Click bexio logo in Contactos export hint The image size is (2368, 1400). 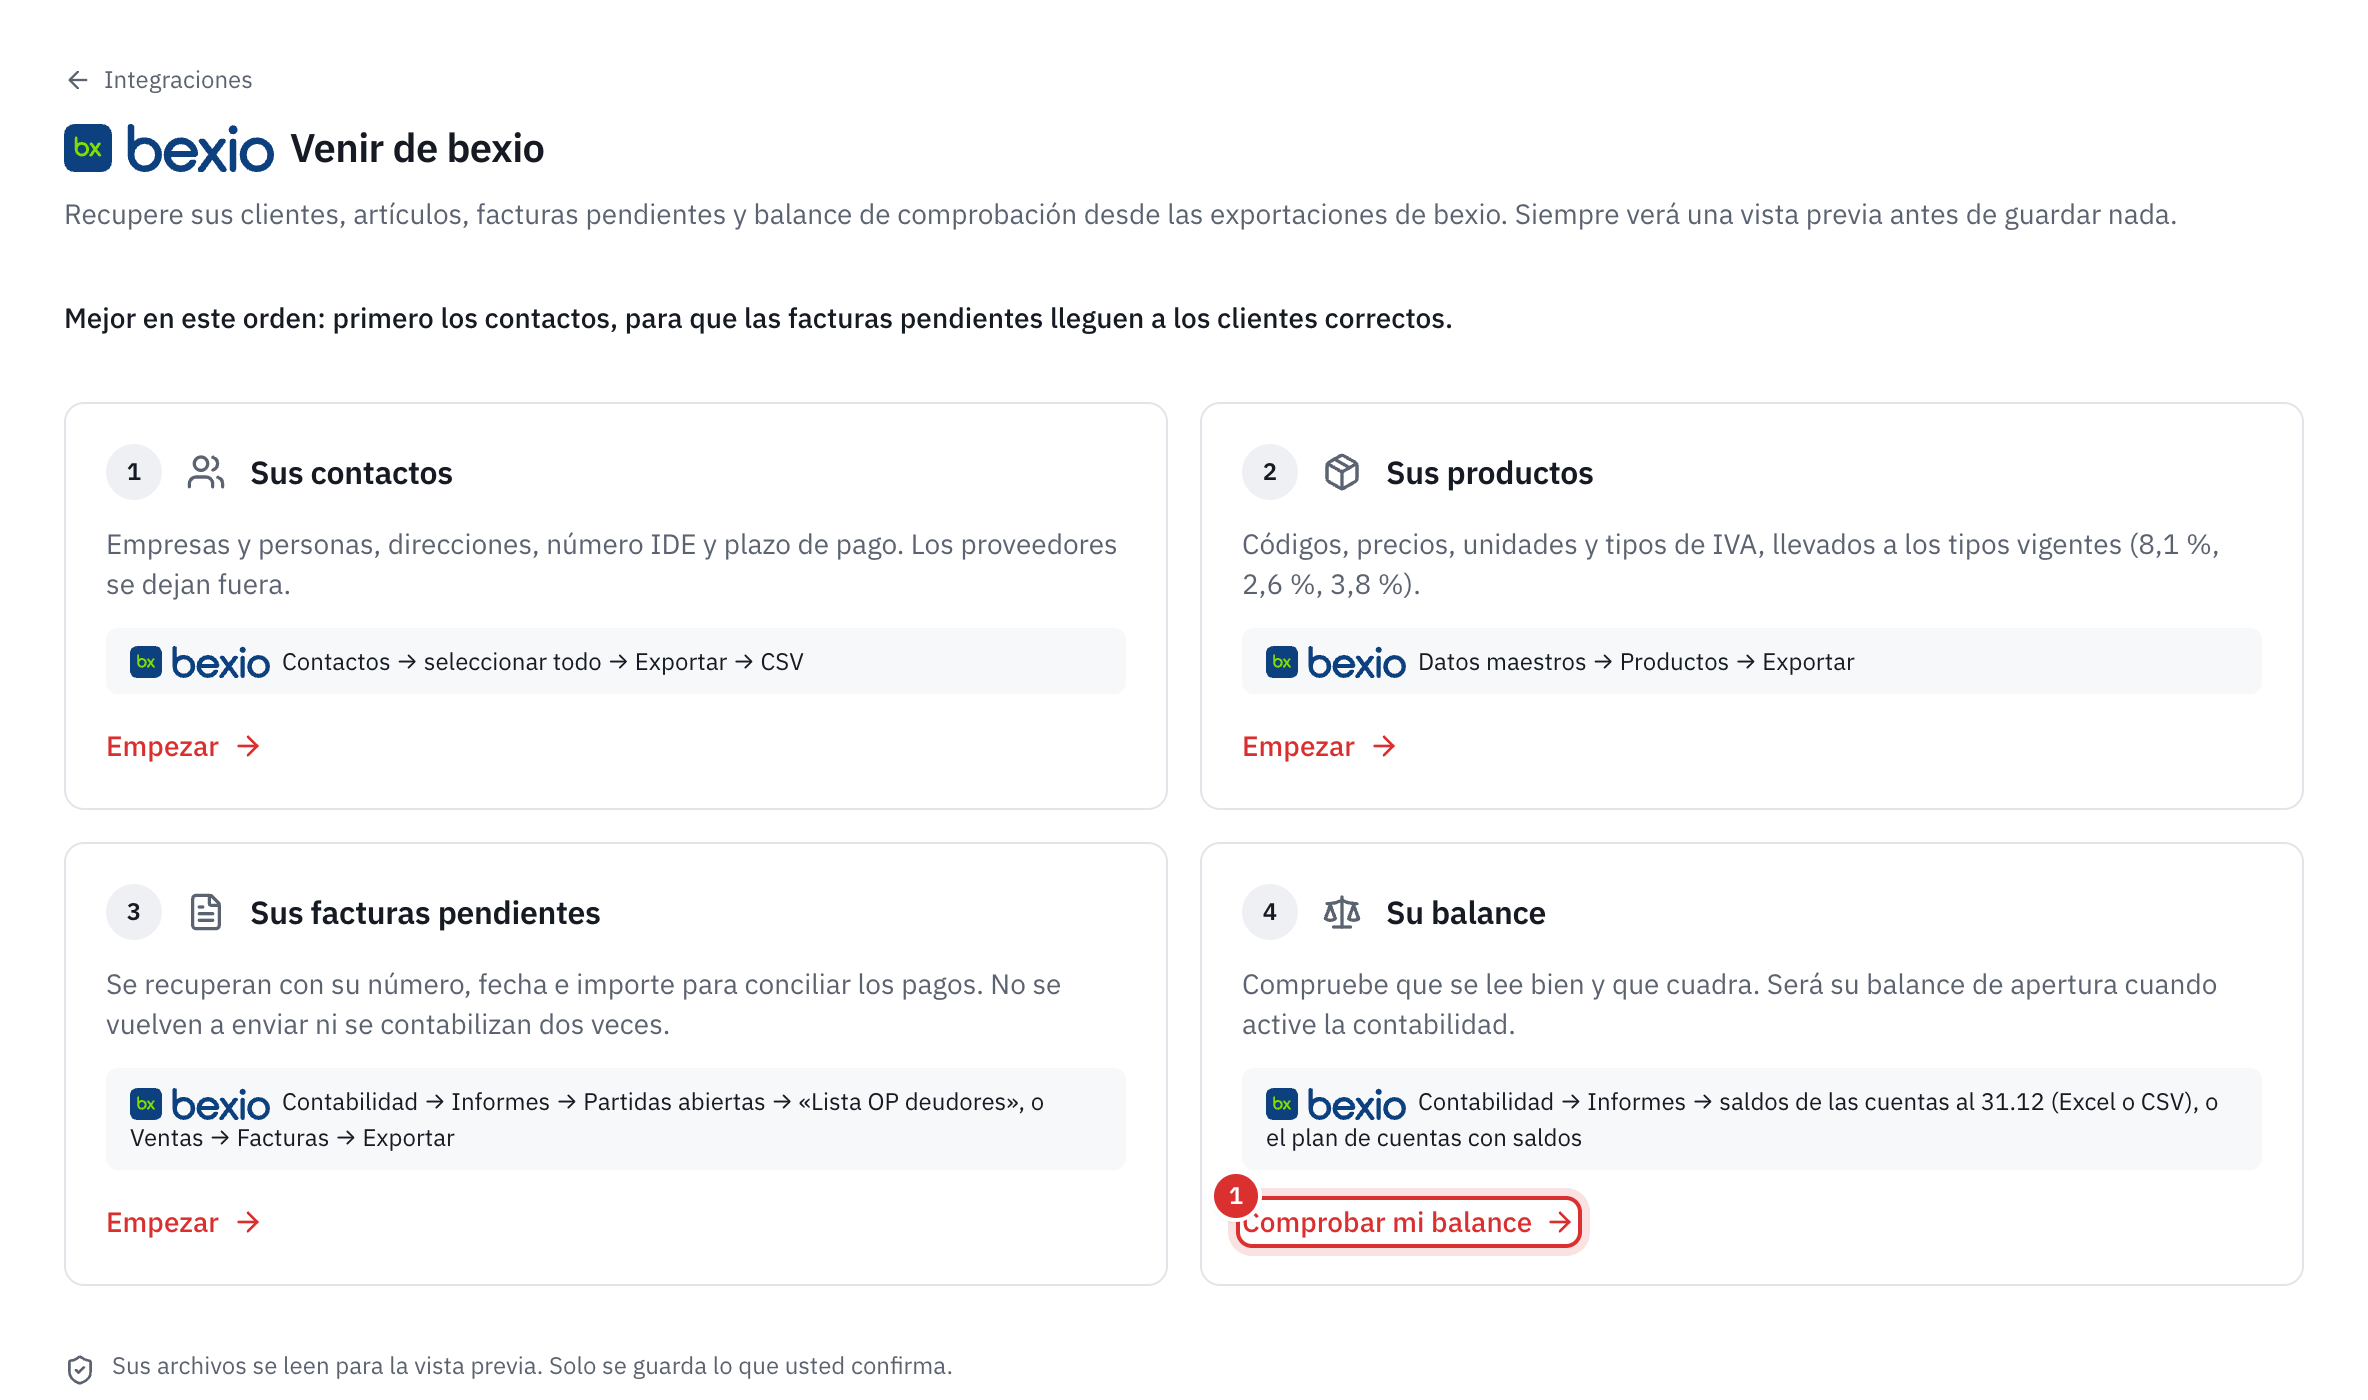point(200,662)
